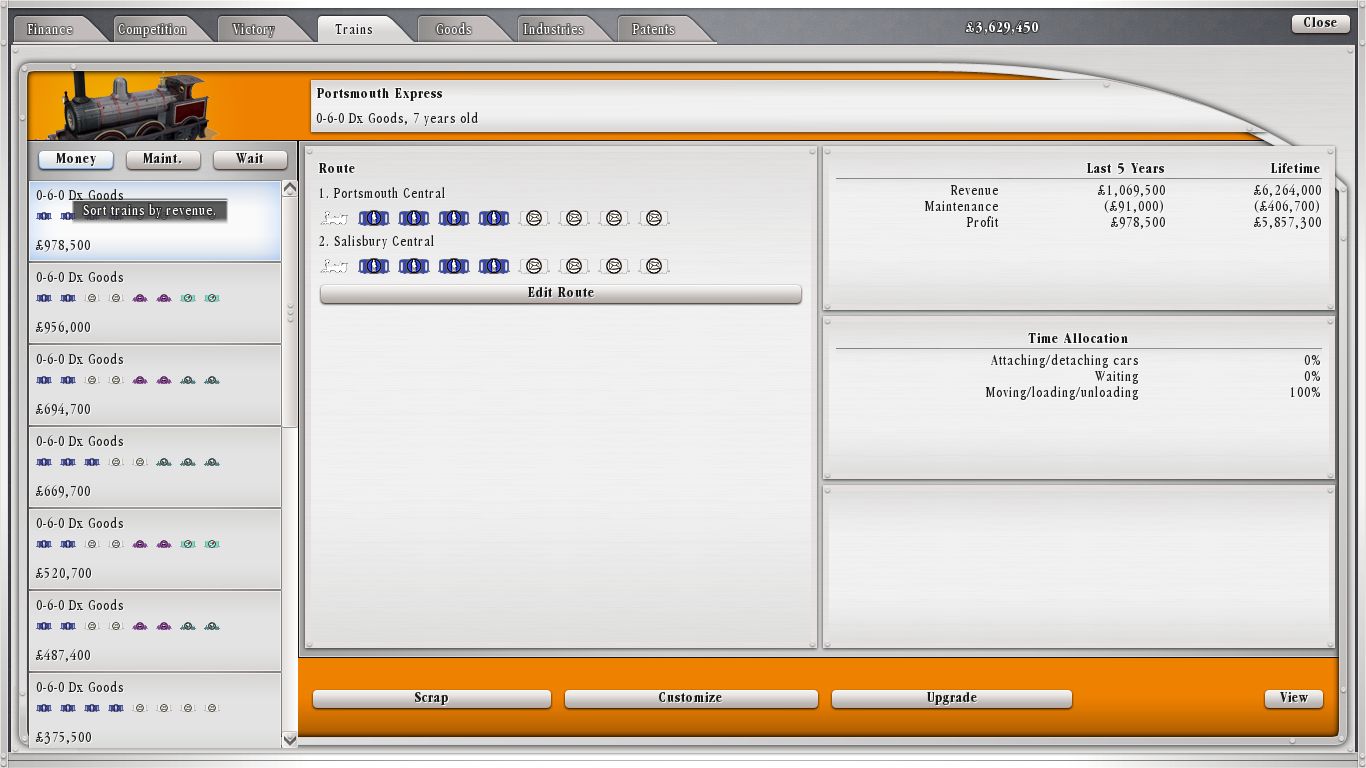1366x768 pixels.
Task: Select fourth passenger car at Salisbury Central
Action: point(494,266)
